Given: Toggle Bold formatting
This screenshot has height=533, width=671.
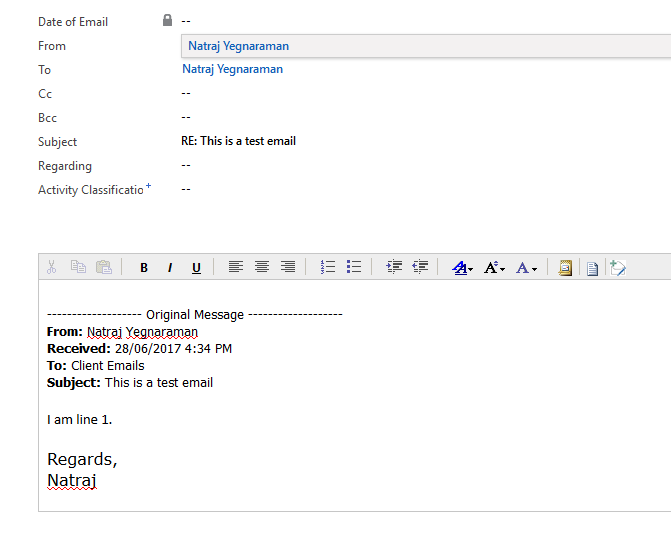Looking at the screenshot, I should pos(144,268).
